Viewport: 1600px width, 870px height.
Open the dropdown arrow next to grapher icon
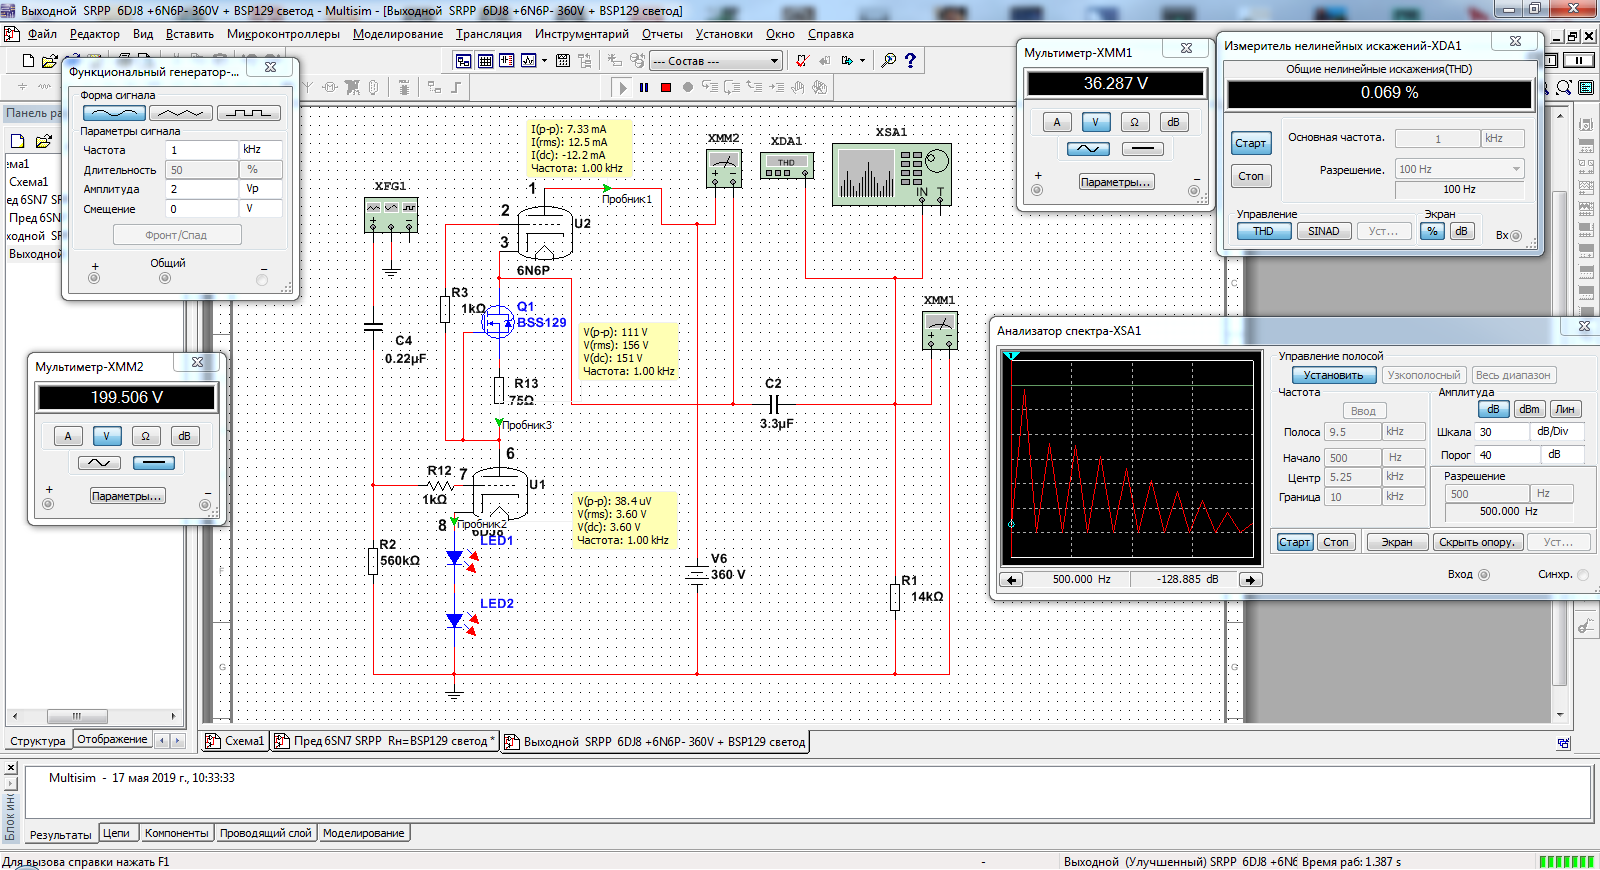point(544,61)
